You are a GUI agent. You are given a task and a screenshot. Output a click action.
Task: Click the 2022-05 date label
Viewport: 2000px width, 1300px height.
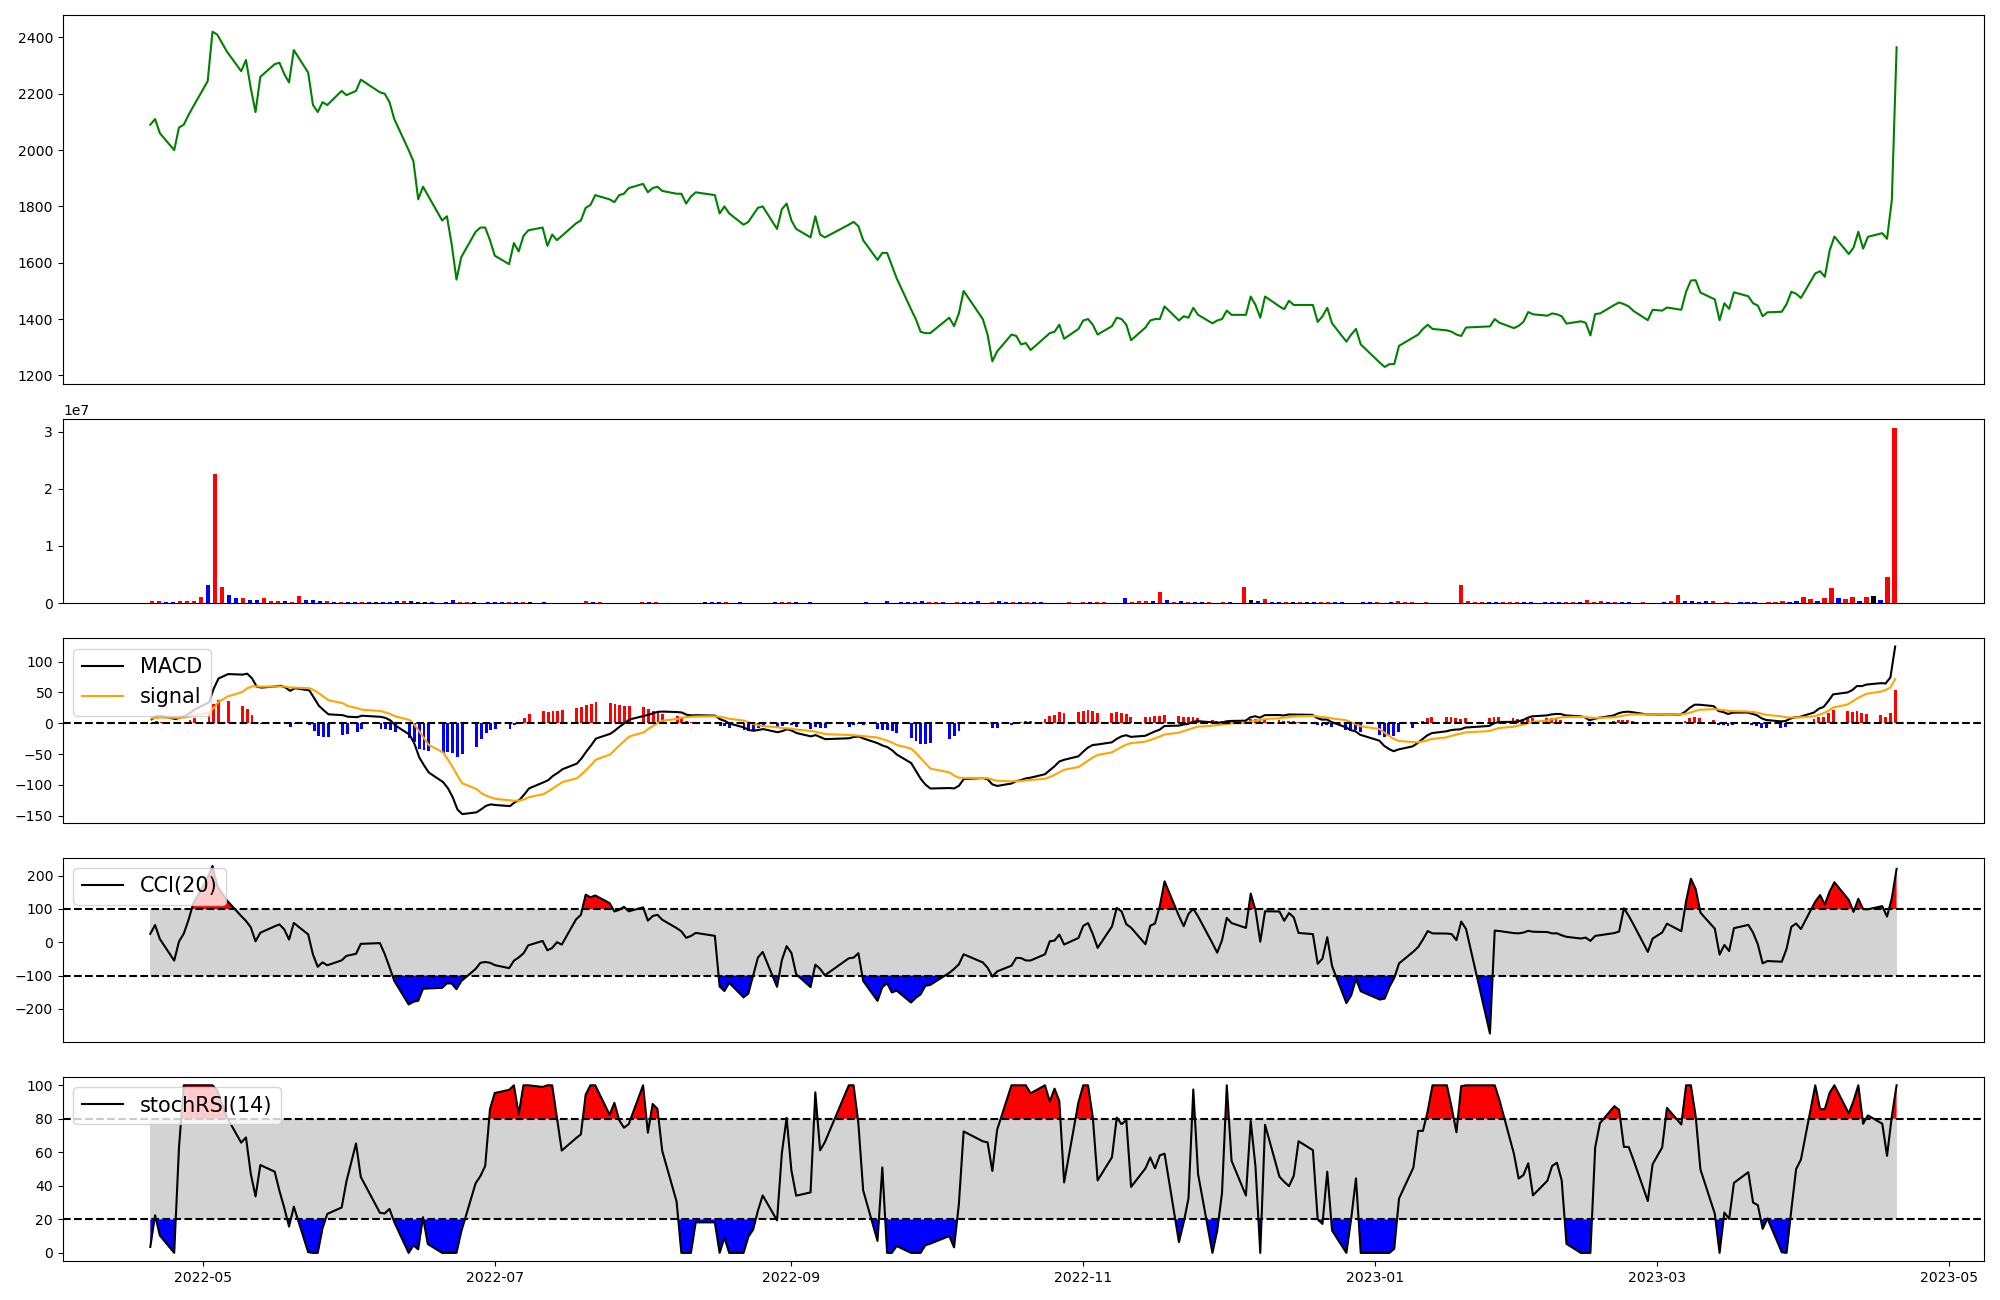pos(203,1277)
